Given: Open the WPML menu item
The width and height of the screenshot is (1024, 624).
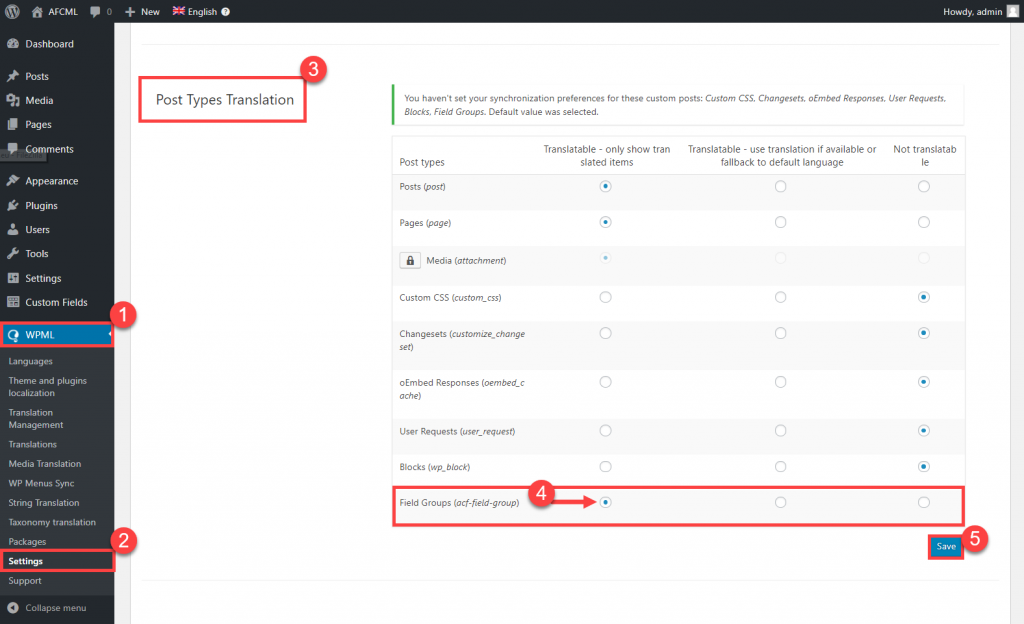Looking at the screenshot, I should pyautogui.click(x=57, y=335).
